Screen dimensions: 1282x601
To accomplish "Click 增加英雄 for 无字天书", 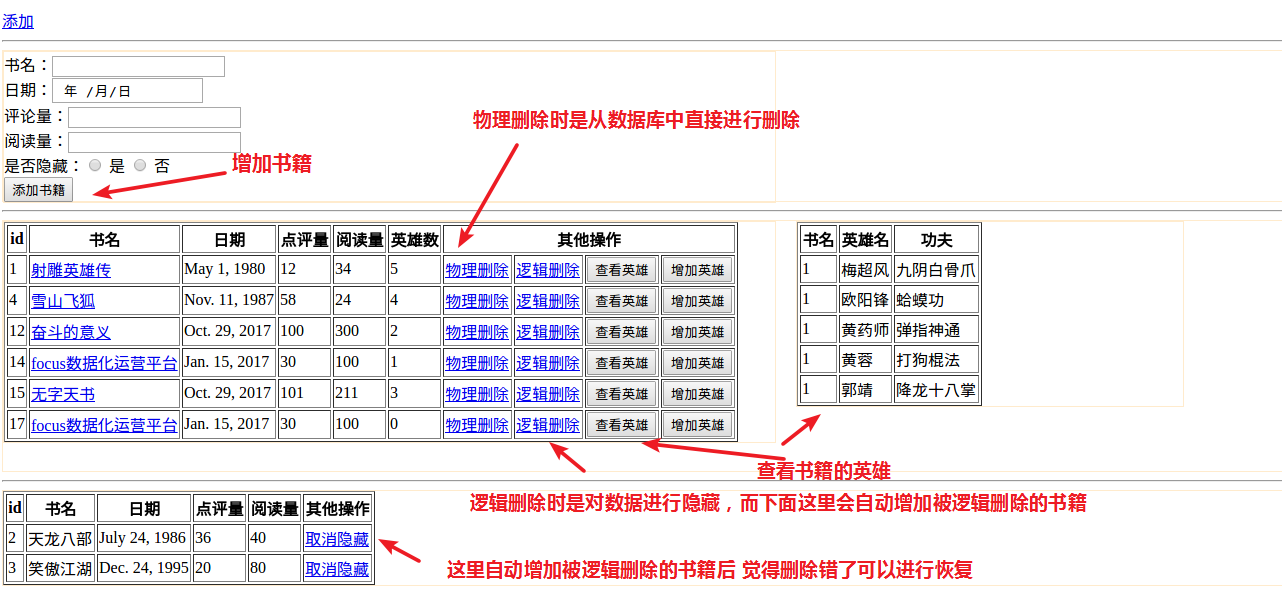I will [698, 394].
